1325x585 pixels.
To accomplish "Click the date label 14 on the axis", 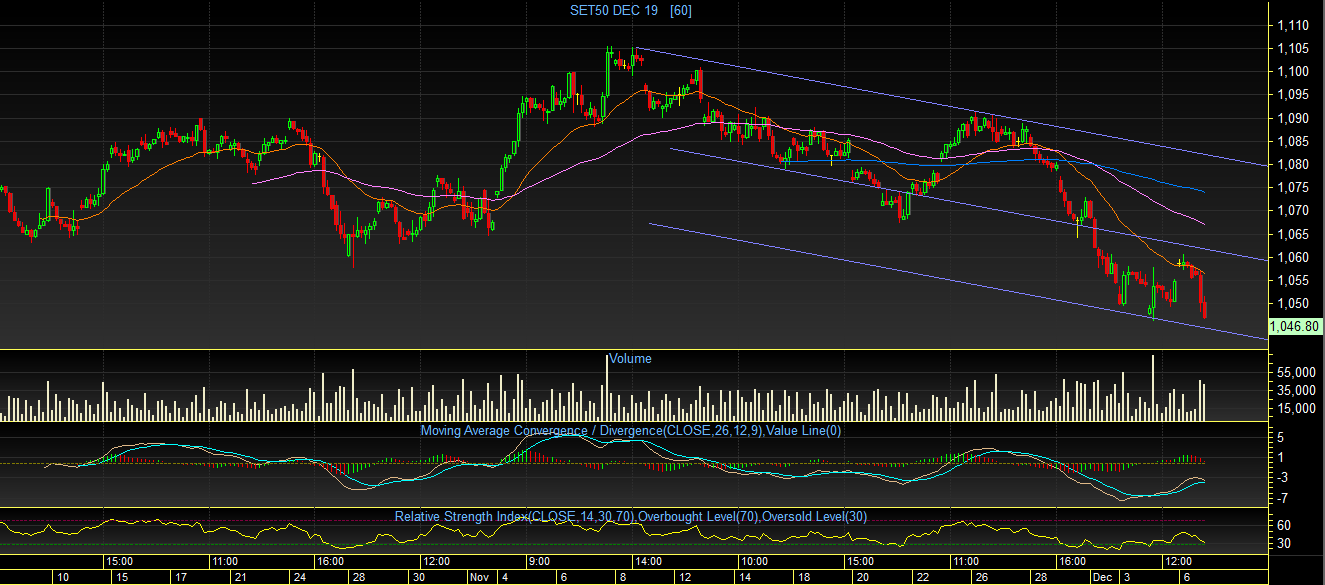I will [745, 577].
